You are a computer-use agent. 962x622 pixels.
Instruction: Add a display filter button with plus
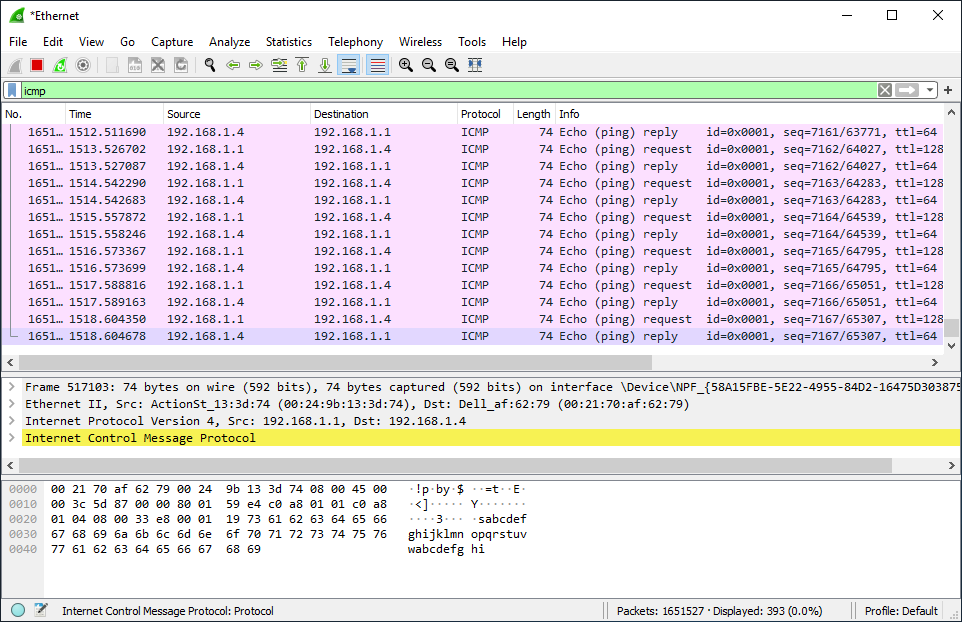[x=948, y=91]
